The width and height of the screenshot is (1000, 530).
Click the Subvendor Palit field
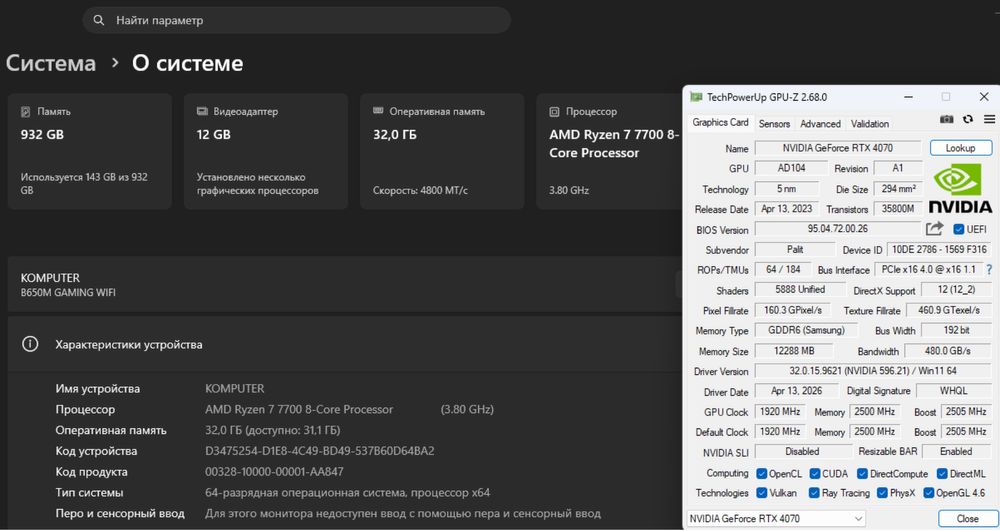[x=795, y=249]
